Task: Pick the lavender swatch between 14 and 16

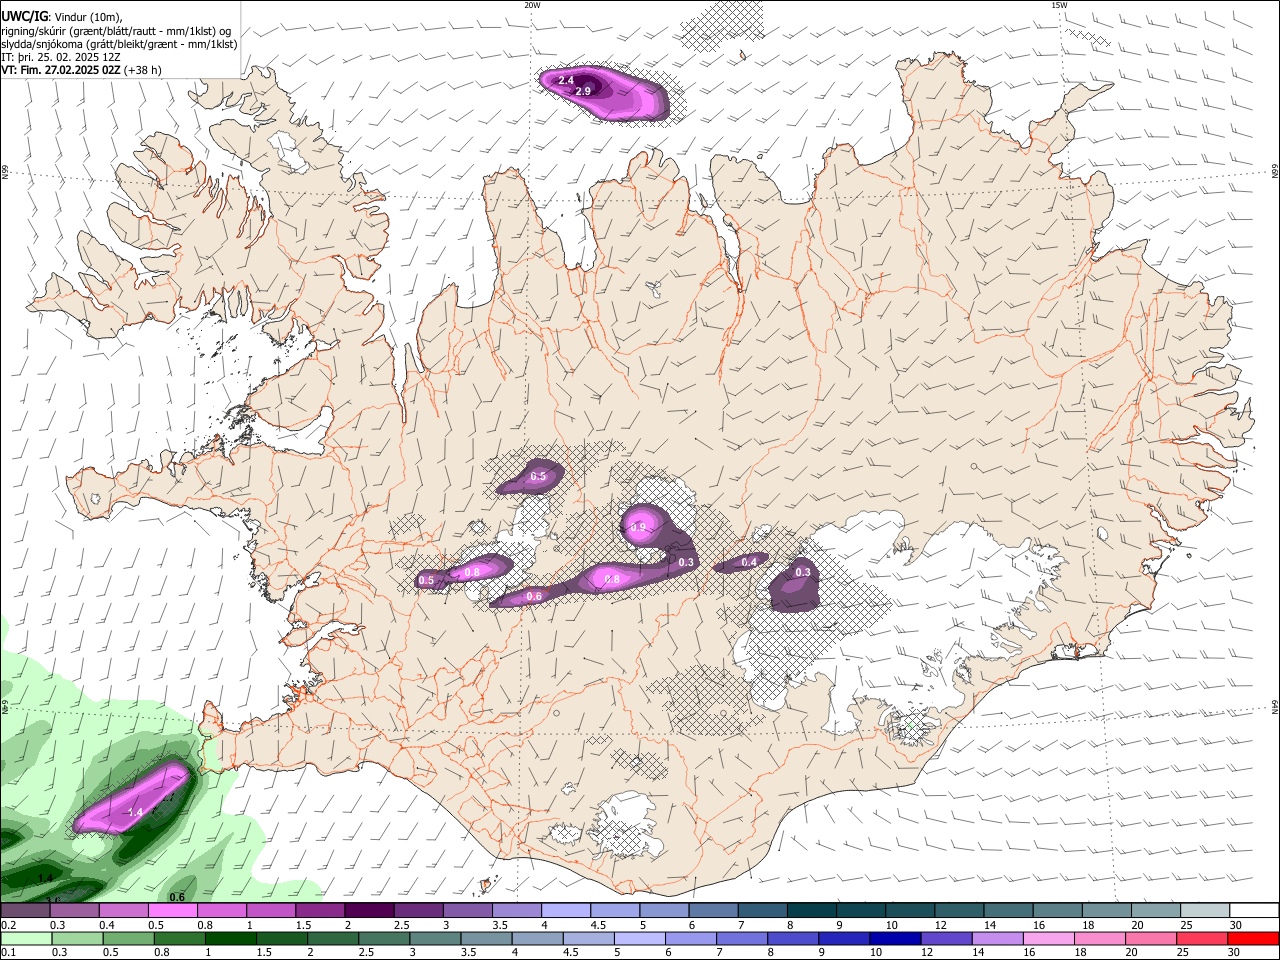Action: [997, 939]
